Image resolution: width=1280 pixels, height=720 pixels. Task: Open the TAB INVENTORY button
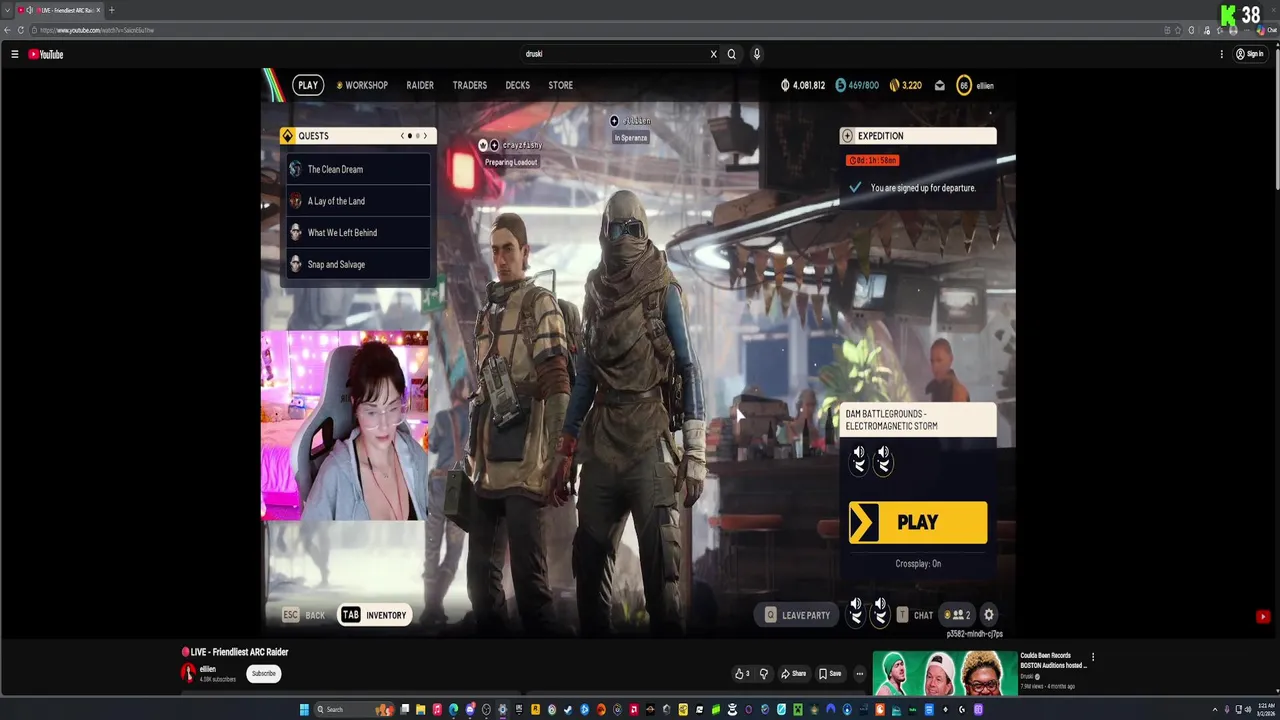click(374, 615)
